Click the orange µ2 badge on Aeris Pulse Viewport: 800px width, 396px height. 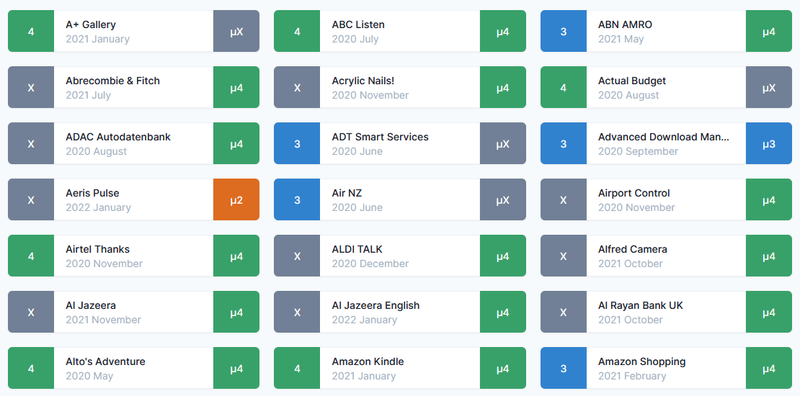coord(236,200)
